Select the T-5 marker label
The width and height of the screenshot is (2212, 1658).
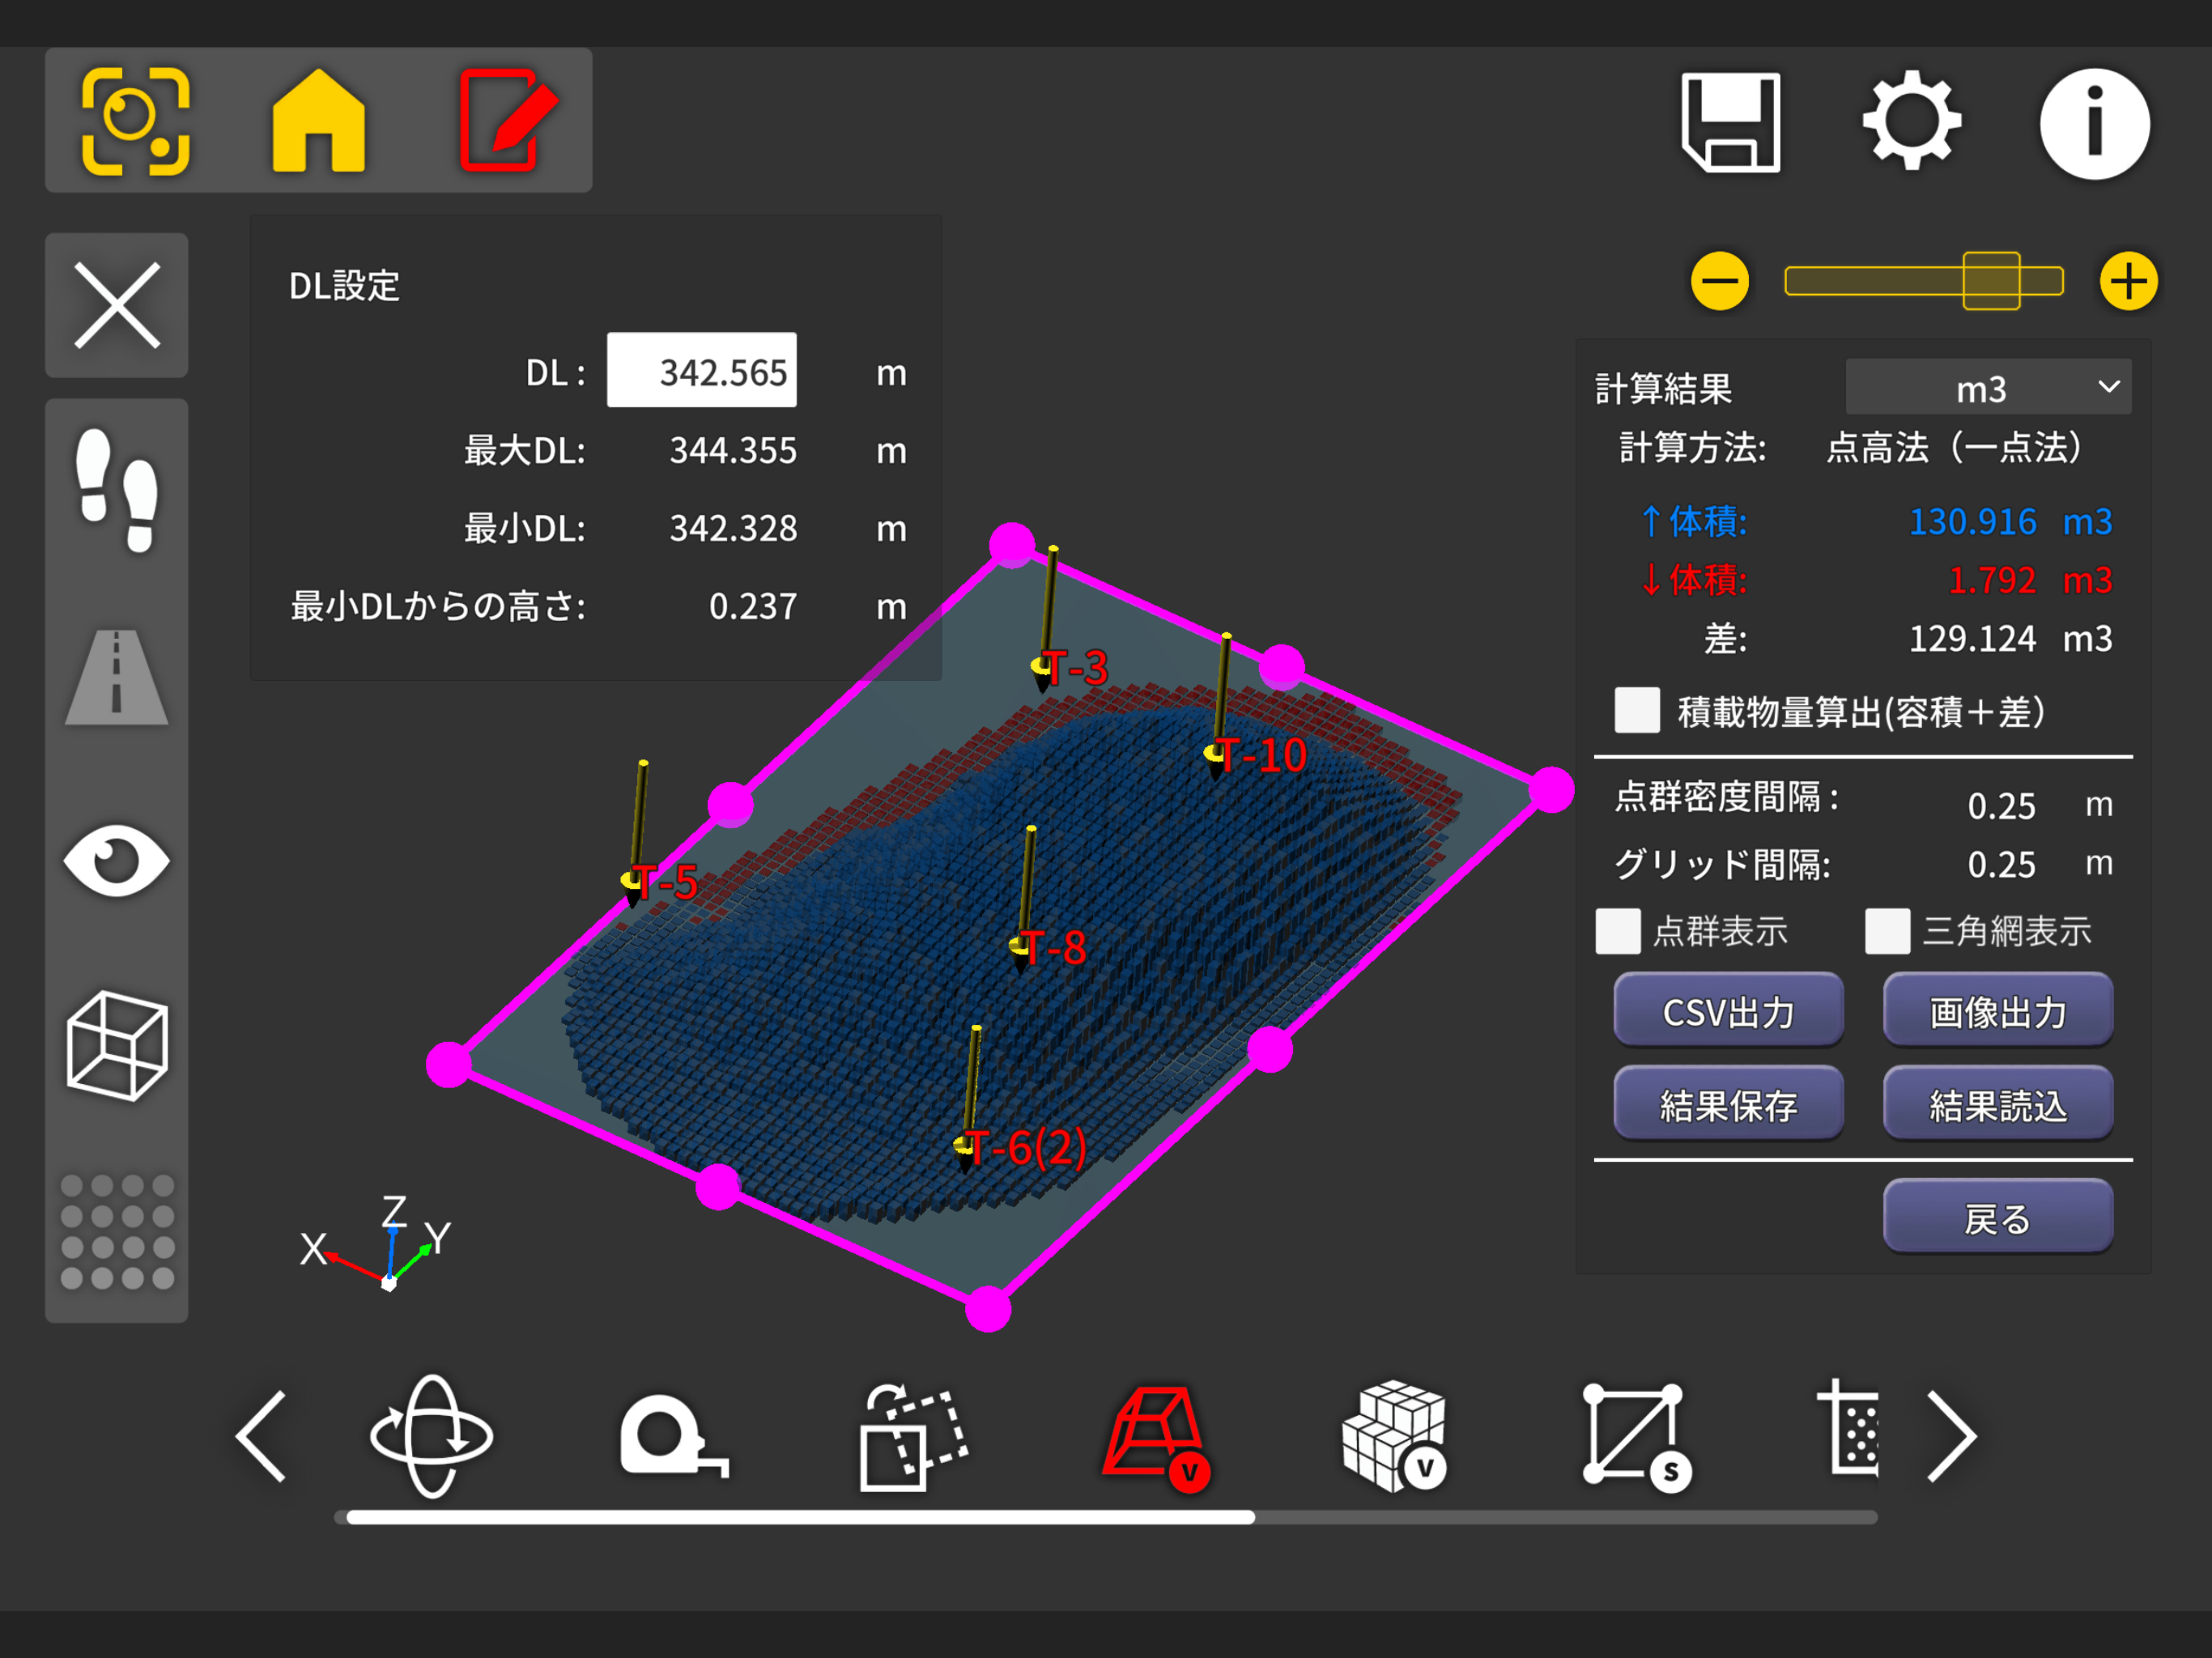665,882
